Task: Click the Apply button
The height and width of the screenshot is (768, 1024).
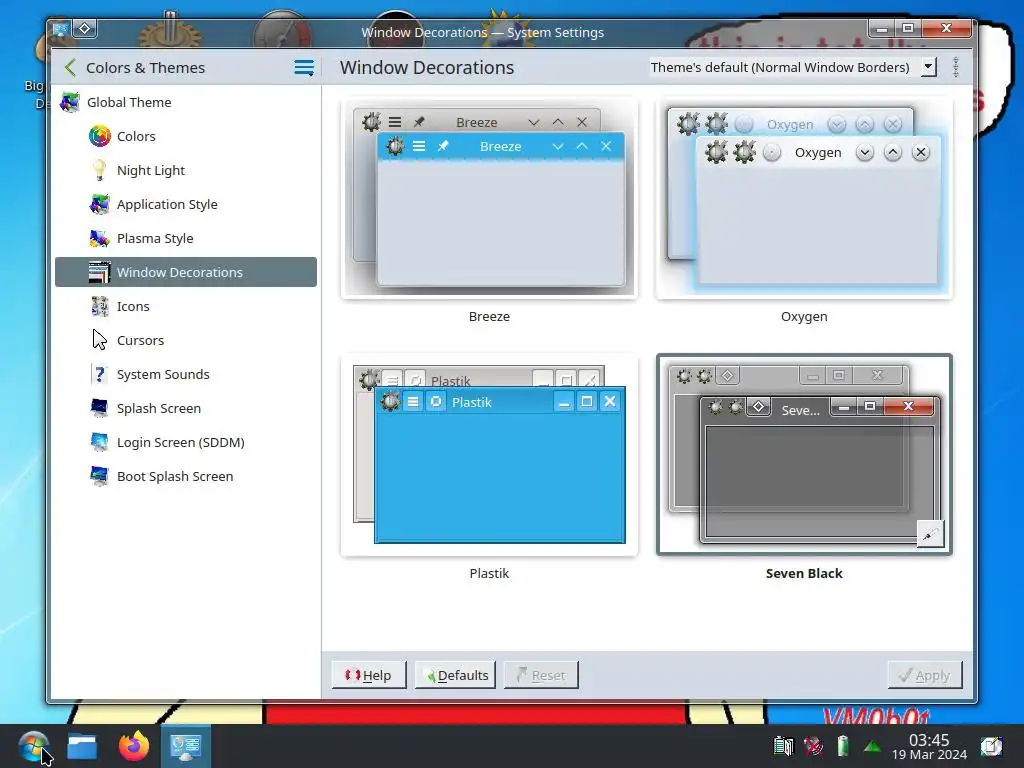Action: pos(925,675)
